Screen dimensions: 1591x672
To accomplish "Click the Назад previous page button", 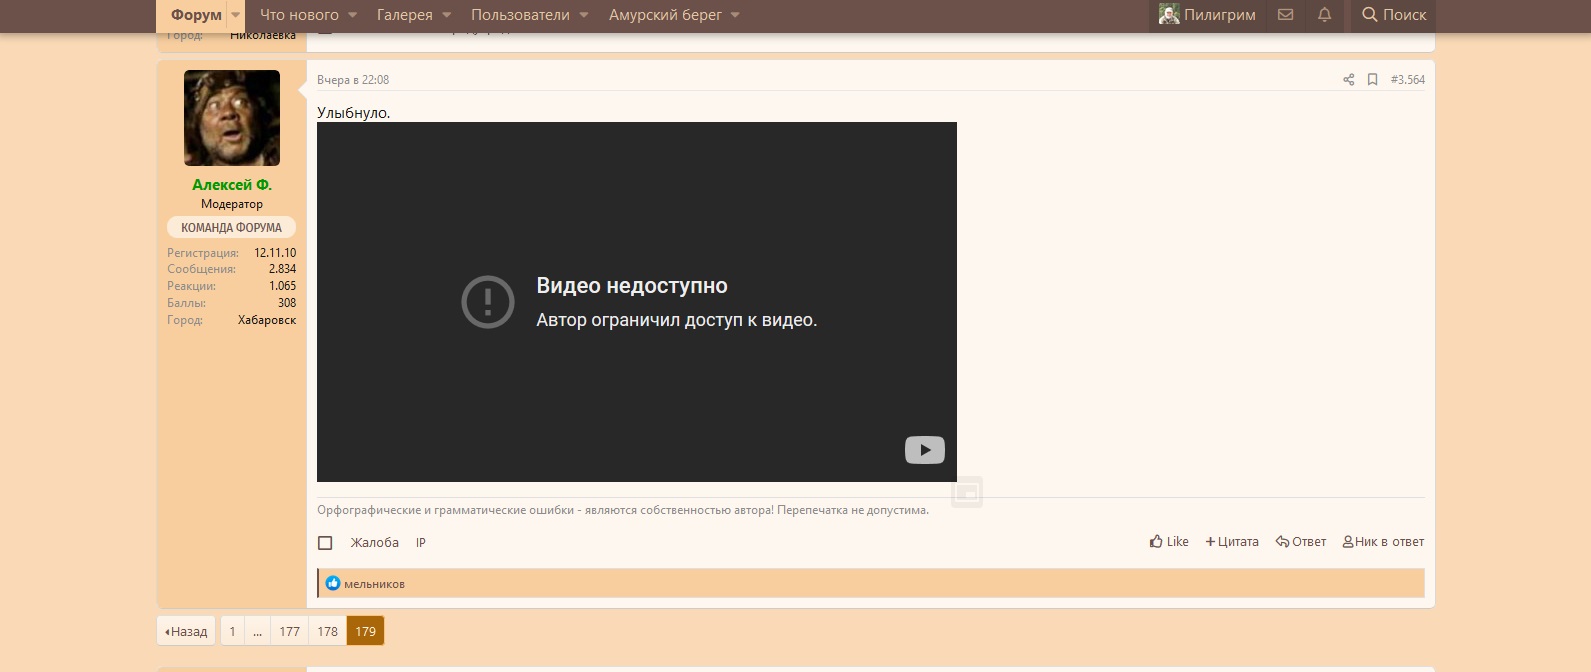I will [x=186, y=631].
